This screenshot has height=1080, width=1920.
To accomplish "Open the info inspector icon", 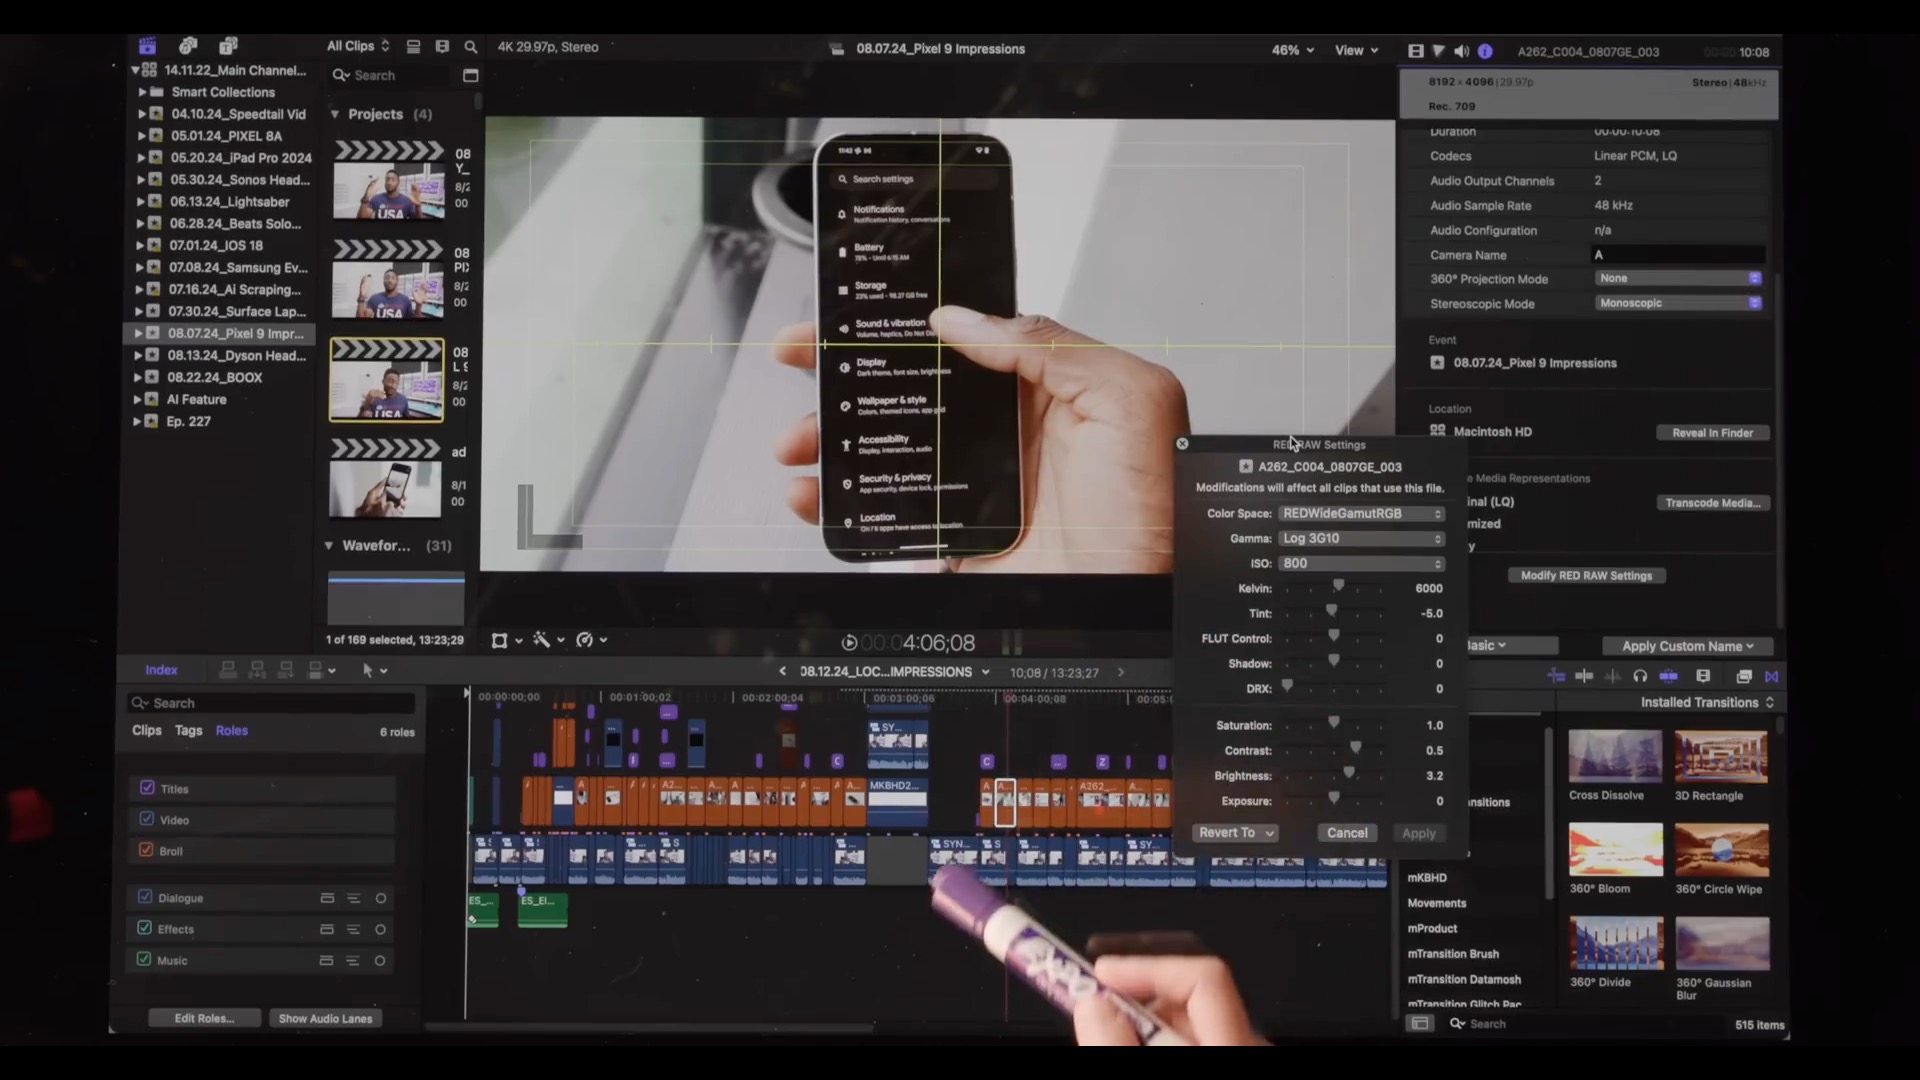I will [1485, 51].
